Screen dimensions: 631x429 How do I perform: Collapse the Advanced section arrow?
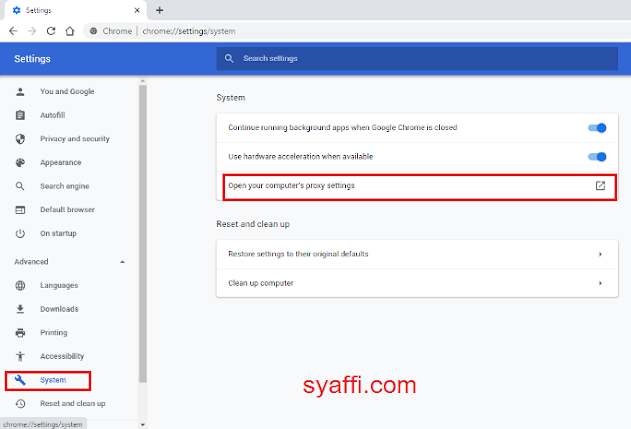tap(122, 262)
